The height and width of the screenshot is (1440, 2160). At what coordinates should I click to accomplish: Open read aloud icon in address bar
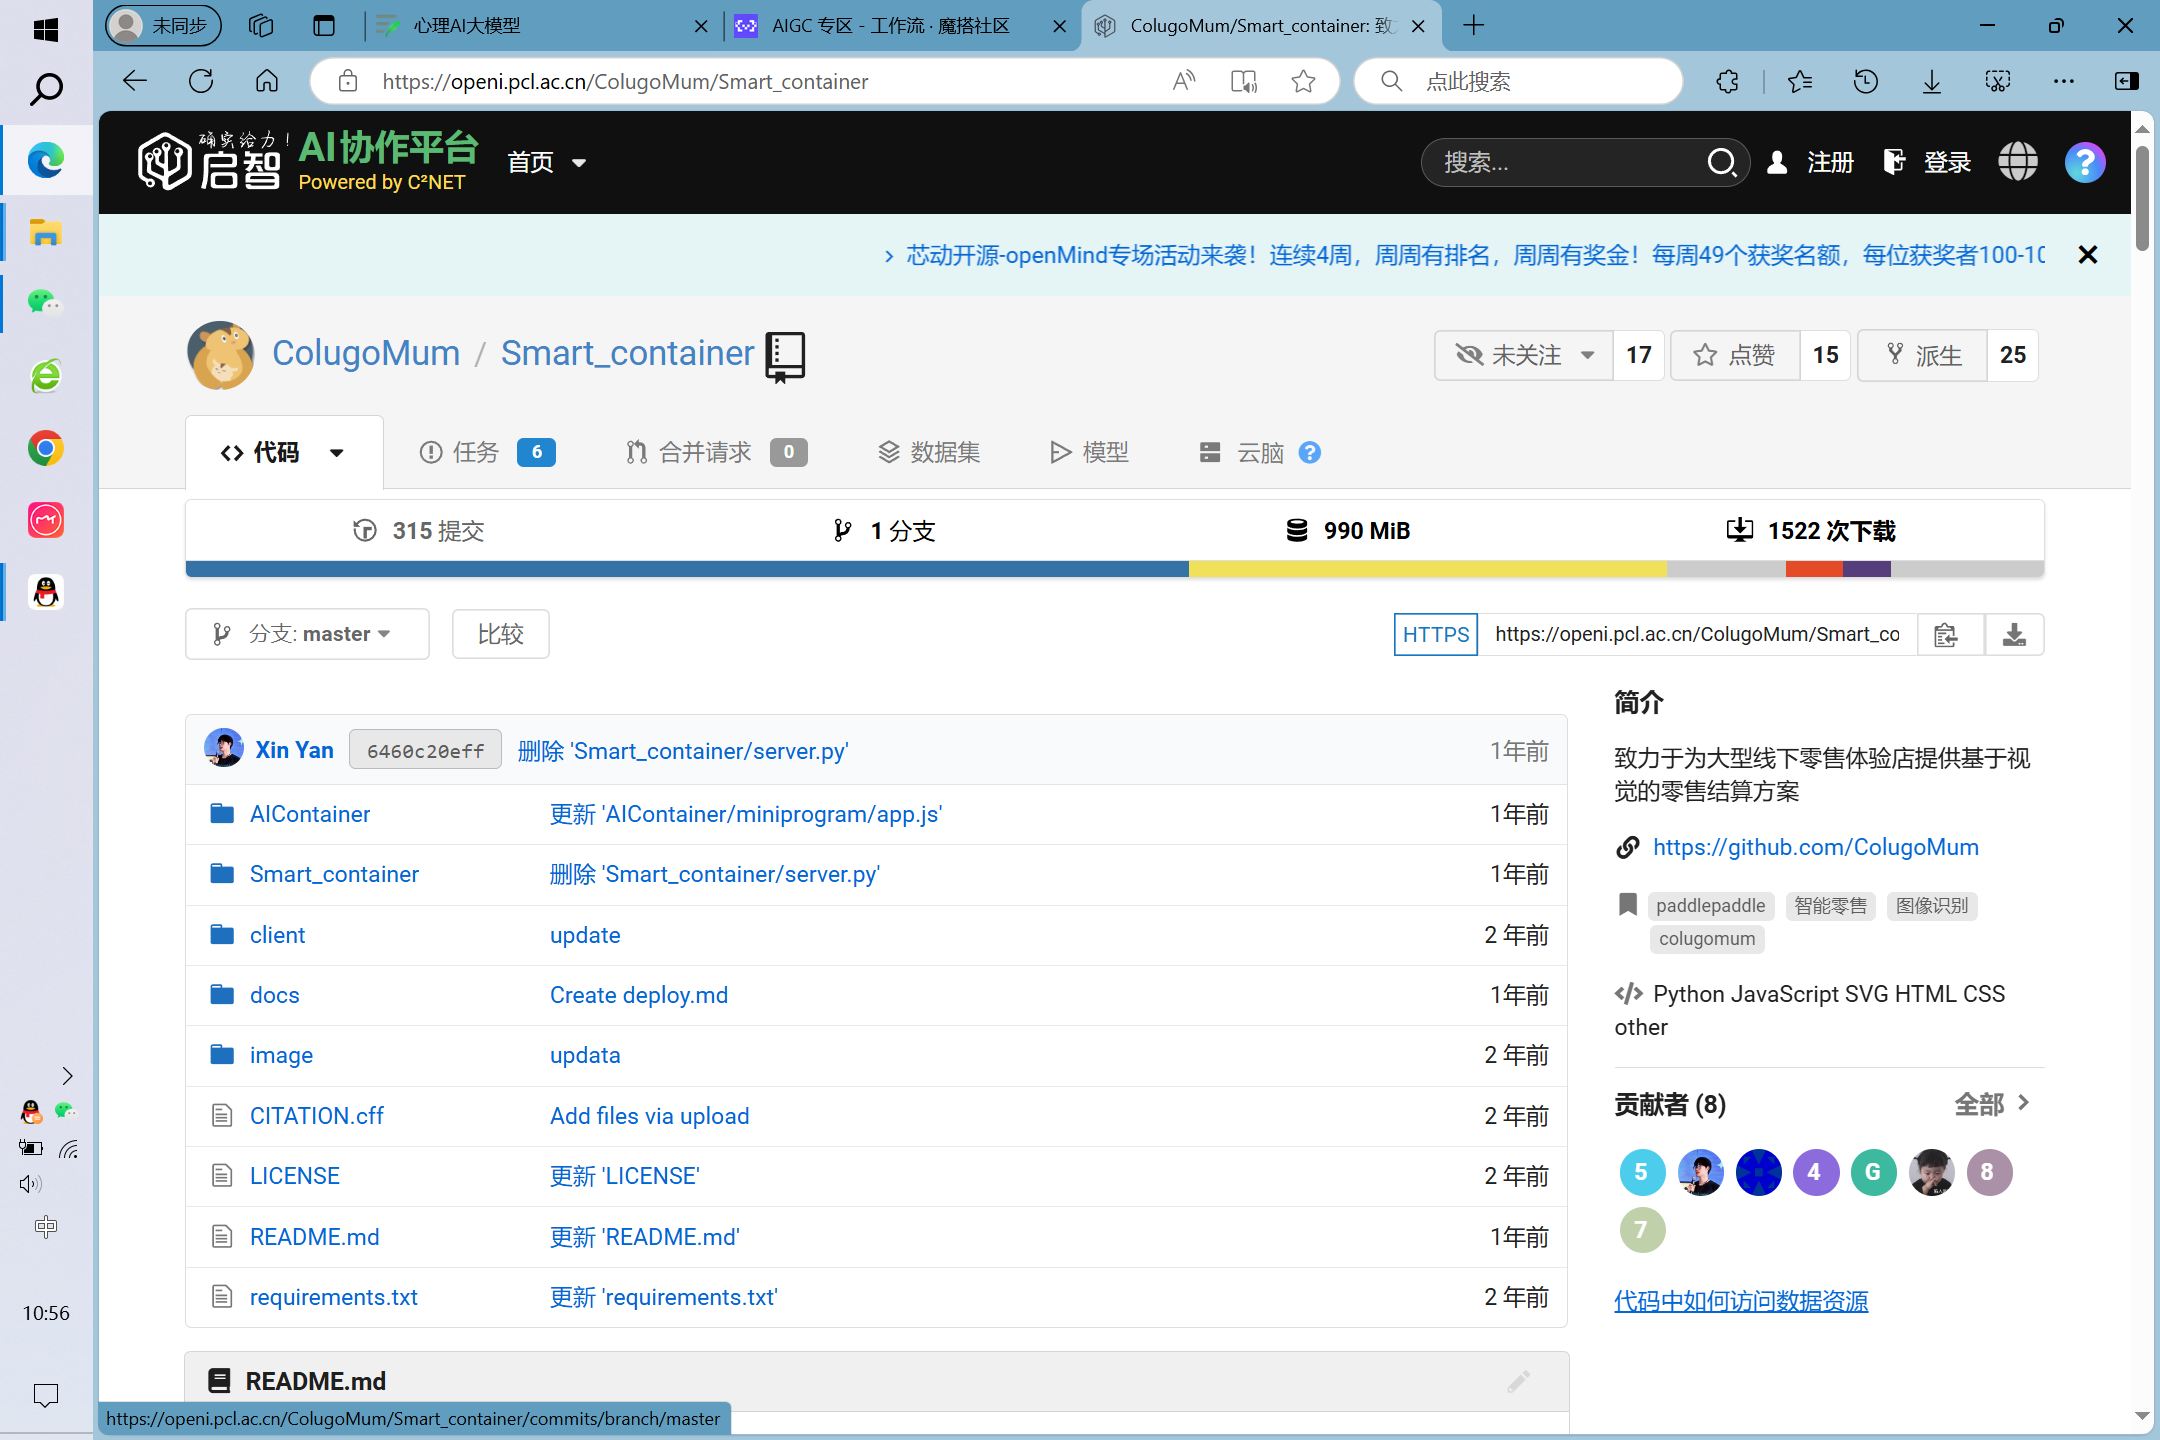pos(1184,81)
